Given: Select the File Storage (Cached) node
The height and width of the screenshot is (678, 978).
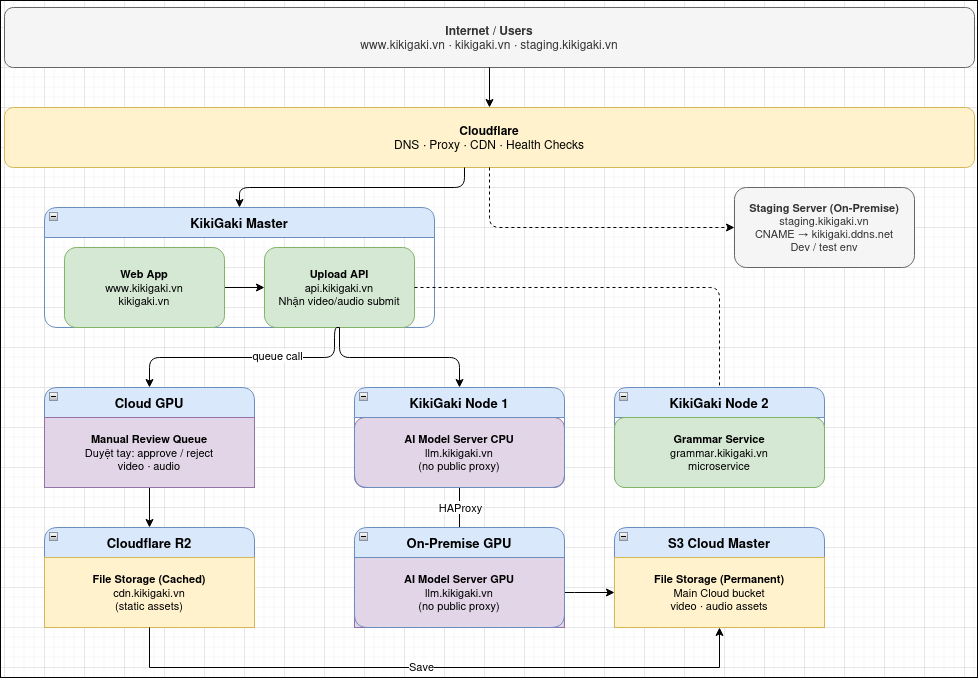Looking at the screenshot, I should (x=149, y=593).
